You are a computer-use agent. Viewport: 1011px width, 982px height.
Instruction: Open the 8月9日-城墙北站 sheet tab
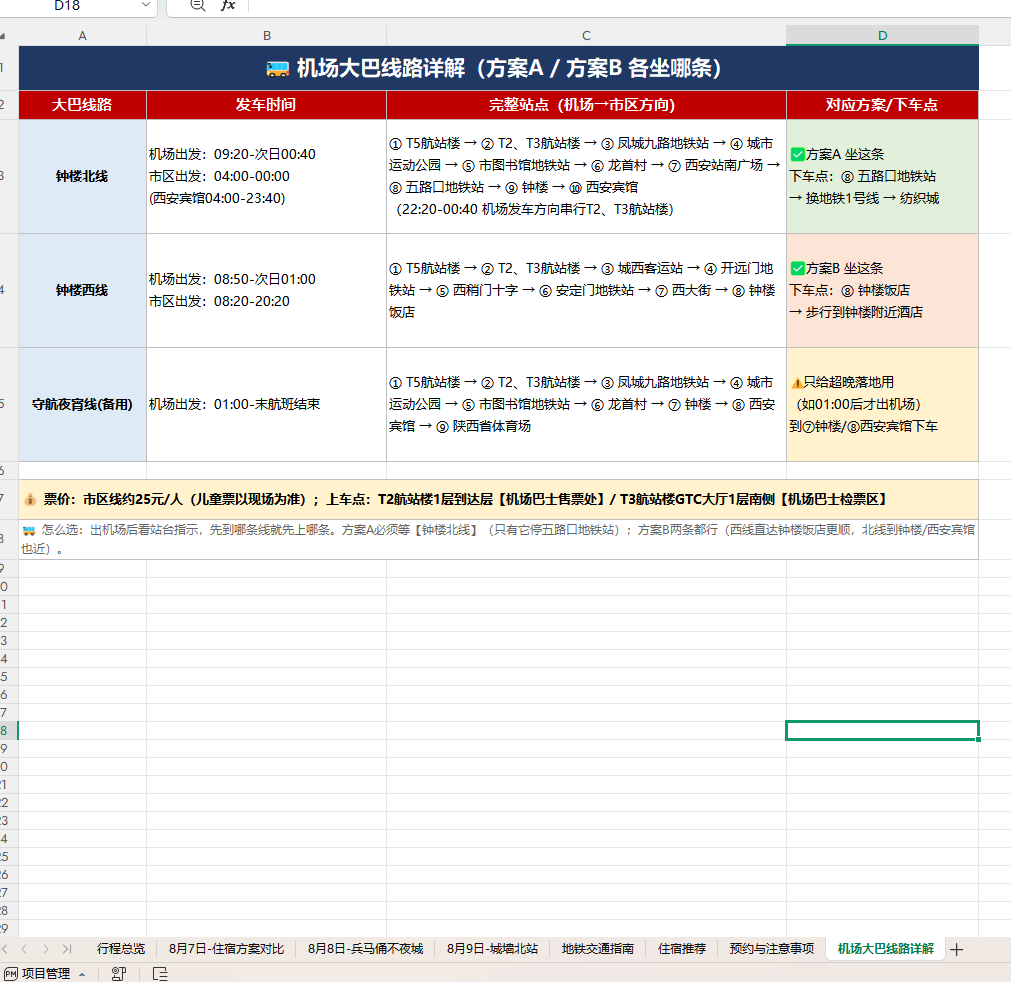492,948
